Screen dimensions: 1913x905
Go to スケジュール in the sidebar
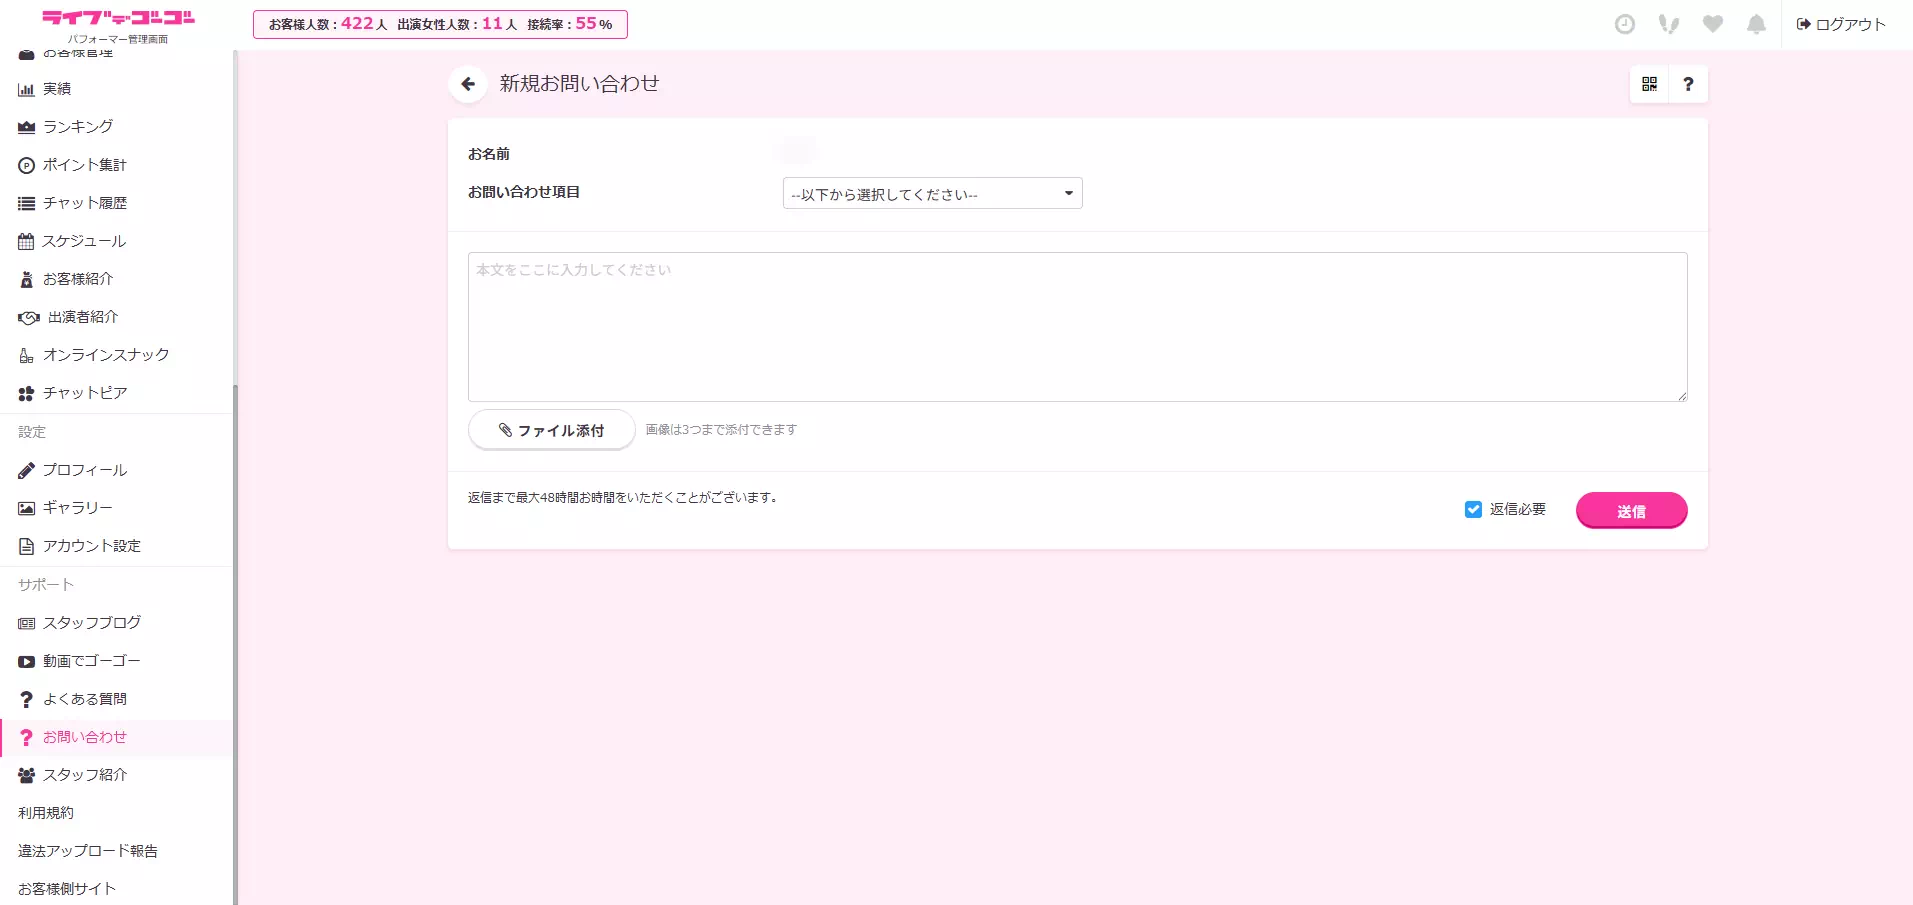[x=83, y=241]
